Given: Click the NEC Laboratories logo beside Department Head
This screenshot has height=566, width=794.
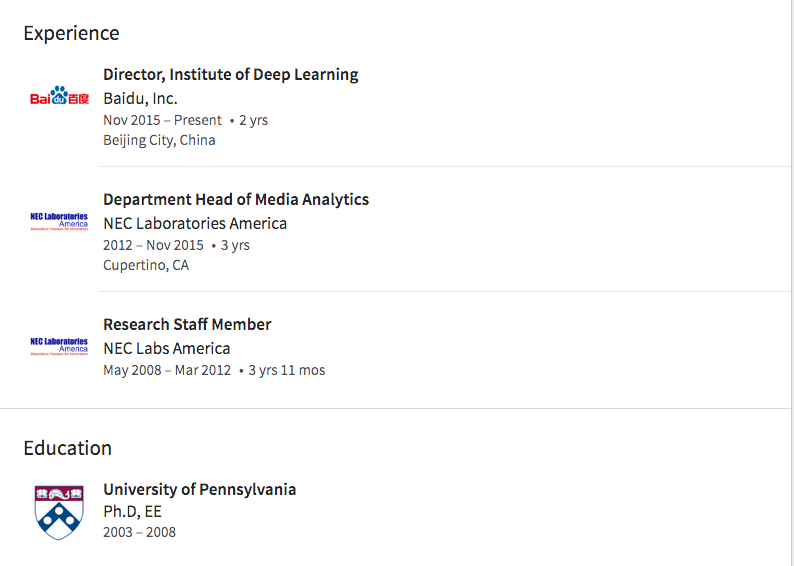Looking at the screenshot, I should (59, 221).
